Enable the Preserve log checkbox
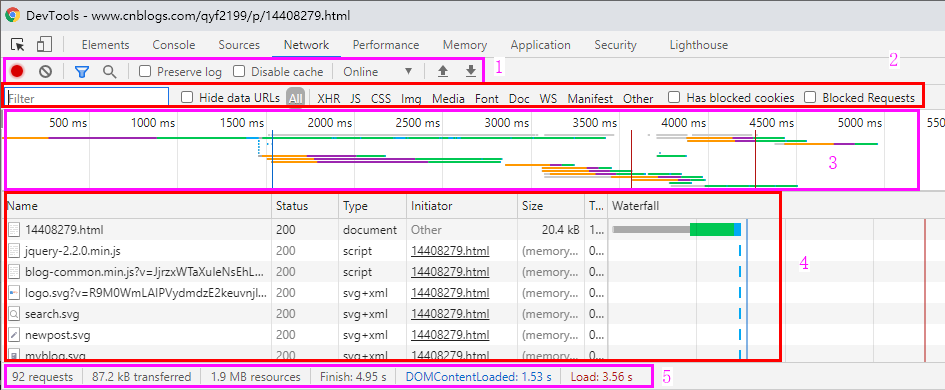The width and height of the screenshot is (945, 390). pyautogui.click(x=145, y=71)
